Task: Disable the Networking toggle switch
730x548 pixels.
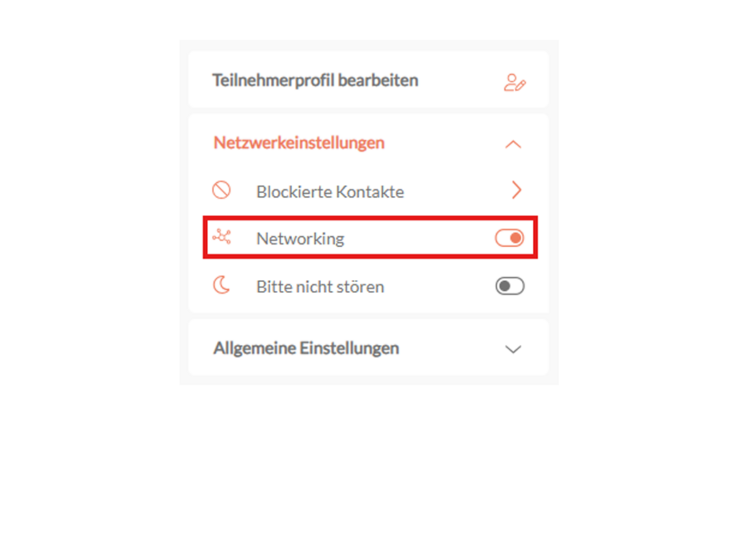Action: 509,238
